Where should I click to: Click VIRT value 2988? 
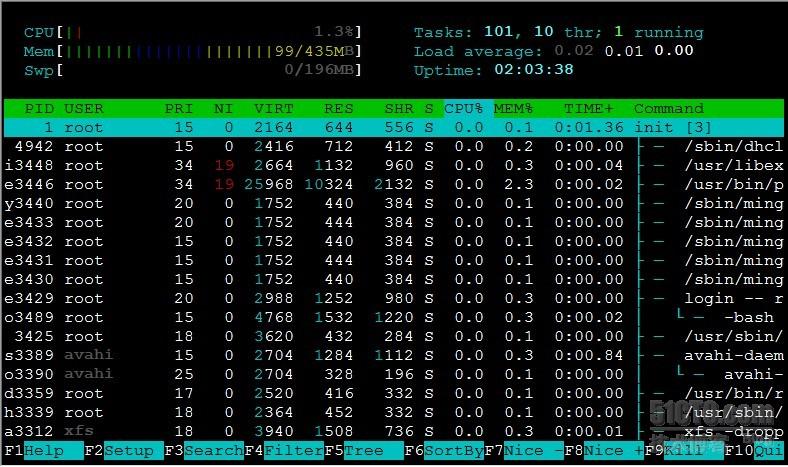[x=274, y=299]
